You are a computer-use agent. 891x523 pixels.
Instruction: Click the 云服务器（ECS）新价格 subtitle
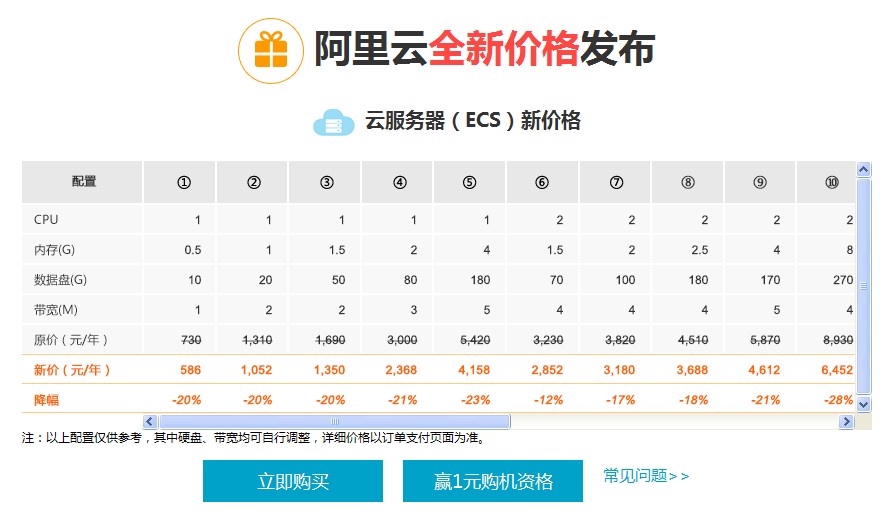click(x=473, y=121)
